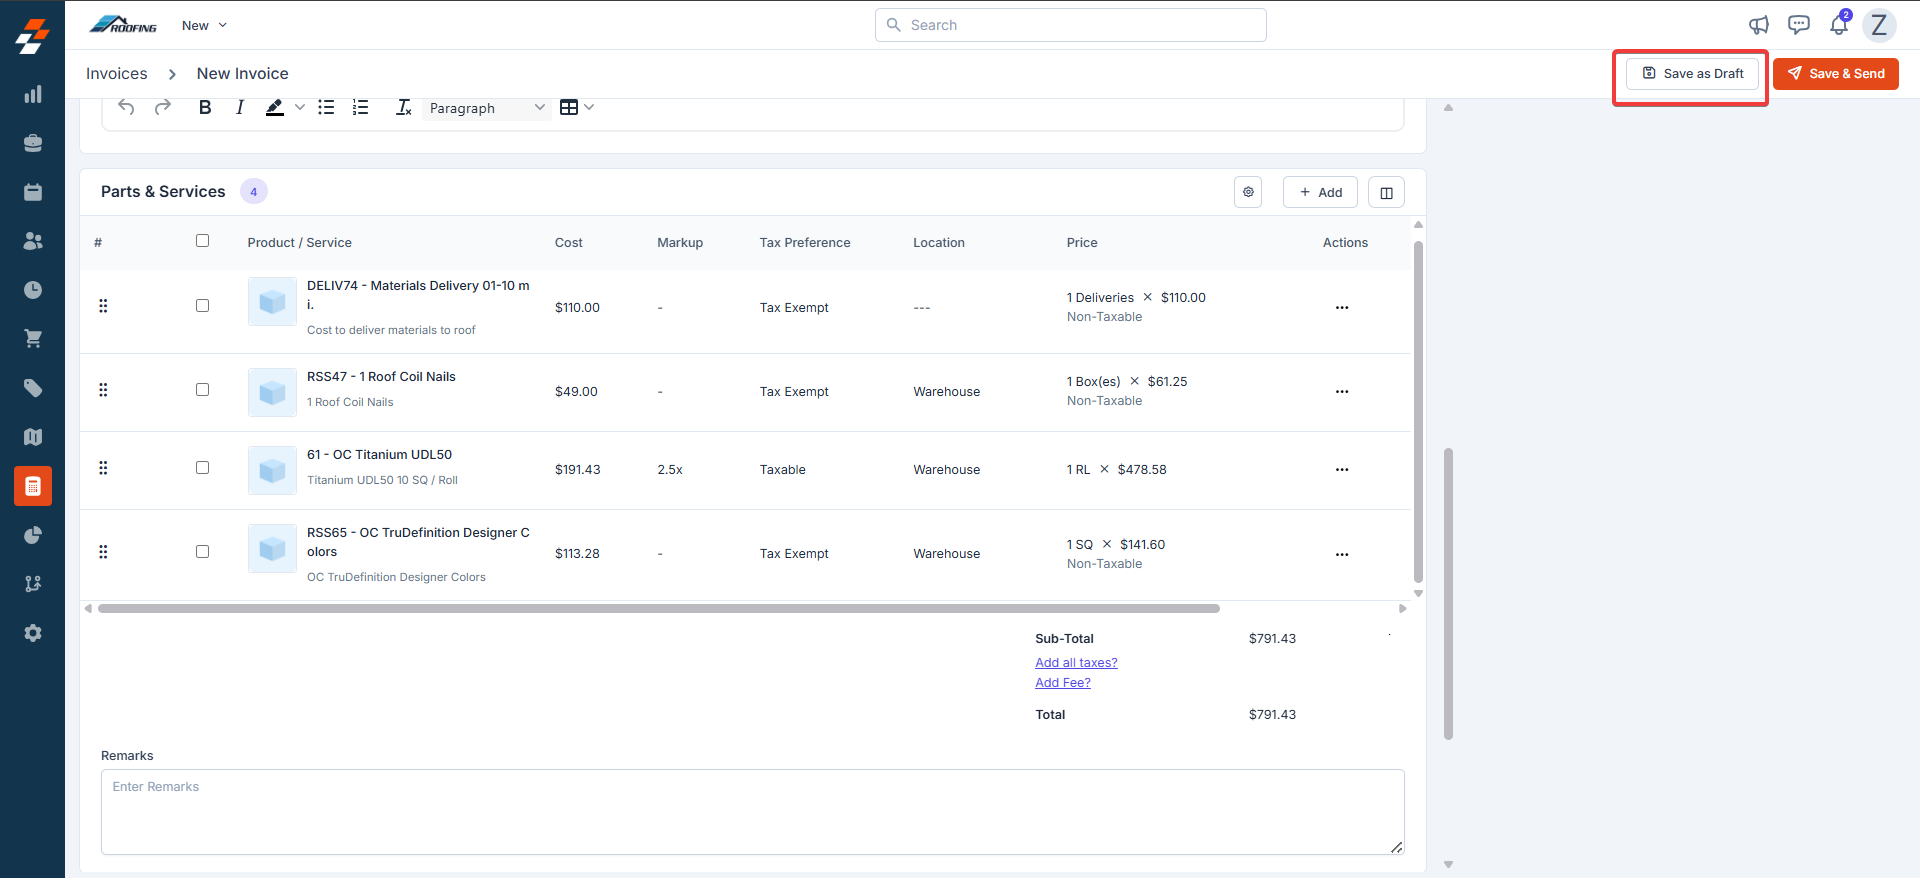Click the table vertical scrollbar thumb
This screenshot has height=878, width=1920.
tap(1418, 411)
